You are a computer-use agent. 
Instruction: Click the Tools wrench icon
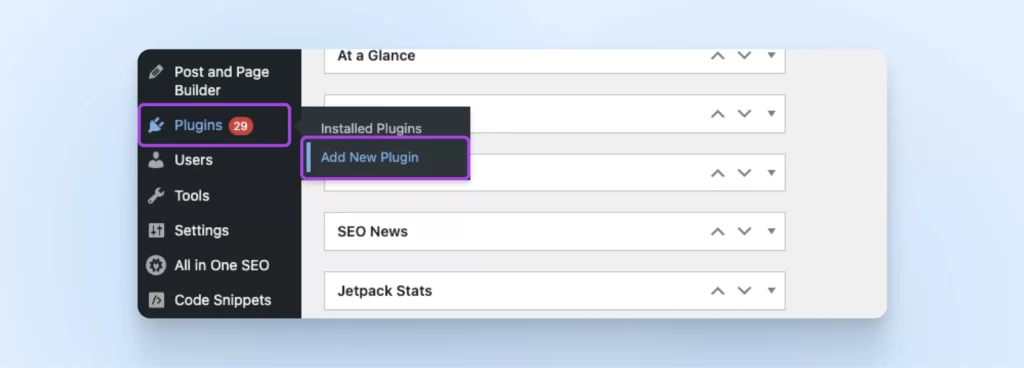click(x=155, y=195)
